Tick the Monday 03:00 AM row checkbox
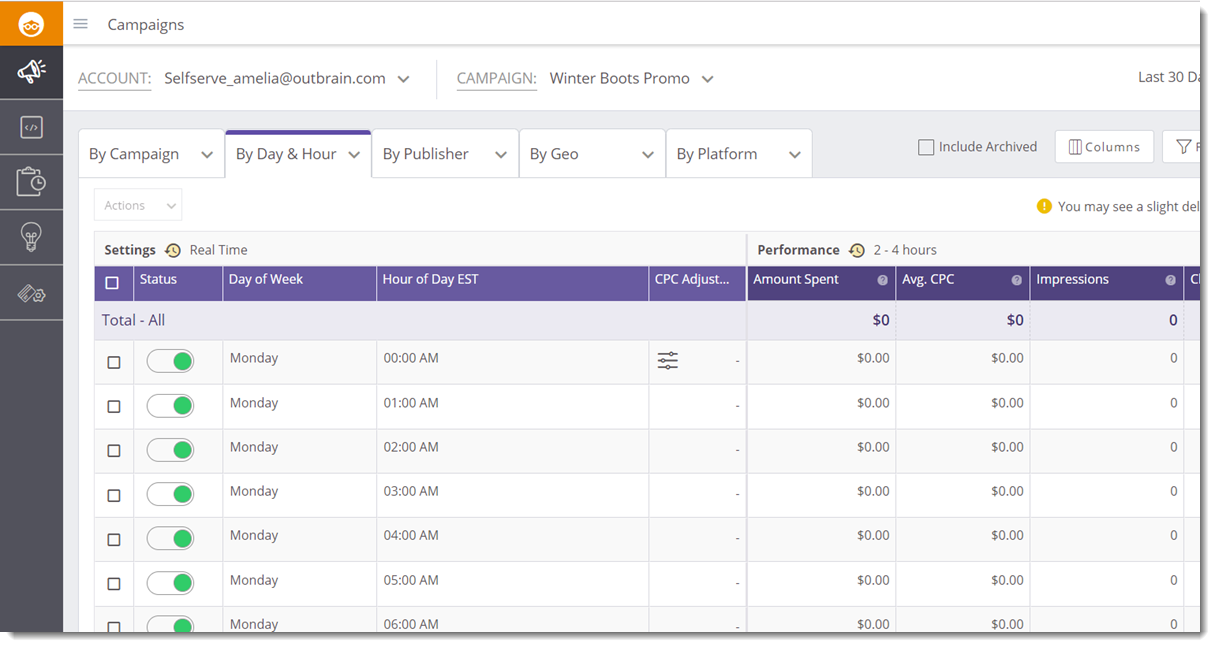1215x647 pixels. pos(114,495)
